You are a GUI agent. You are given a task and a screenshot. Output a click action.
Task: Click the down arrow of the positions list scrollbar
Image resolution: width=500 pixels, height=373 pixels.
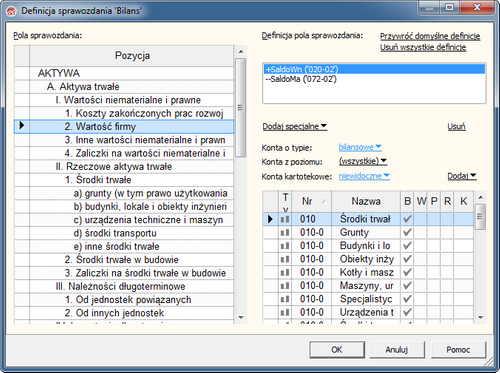[241, 318]
